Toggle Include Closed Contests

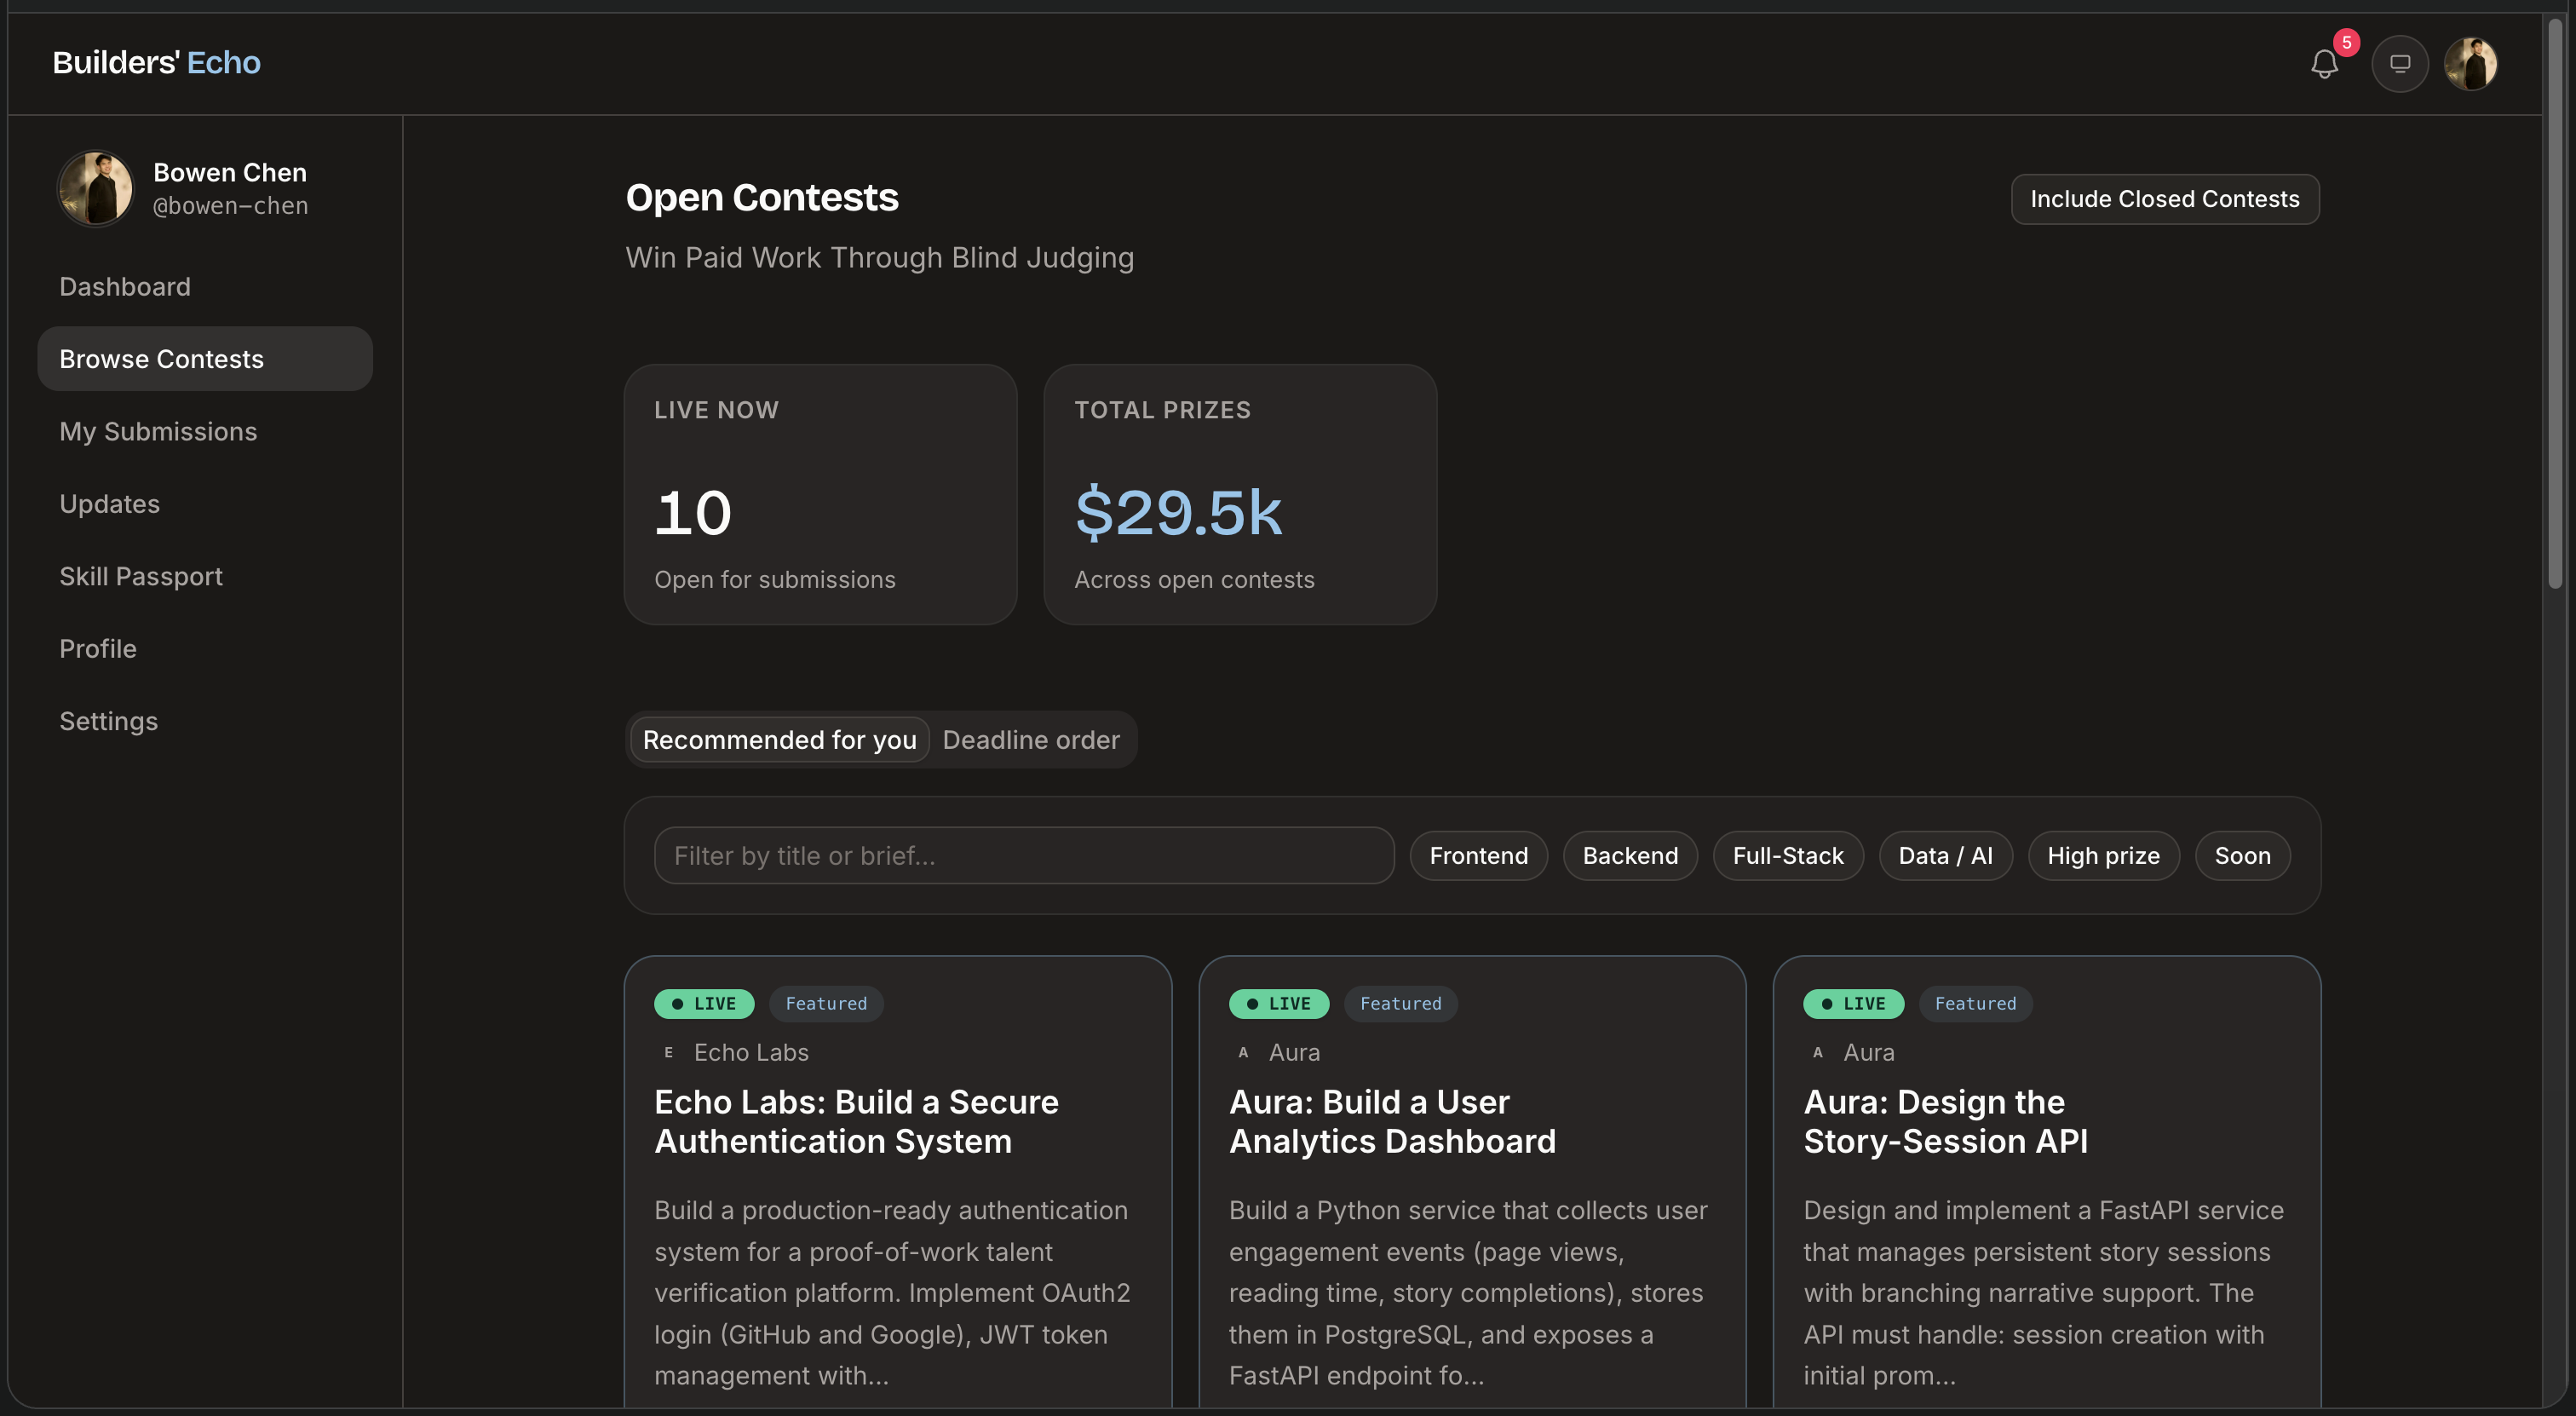point(2165,200)
